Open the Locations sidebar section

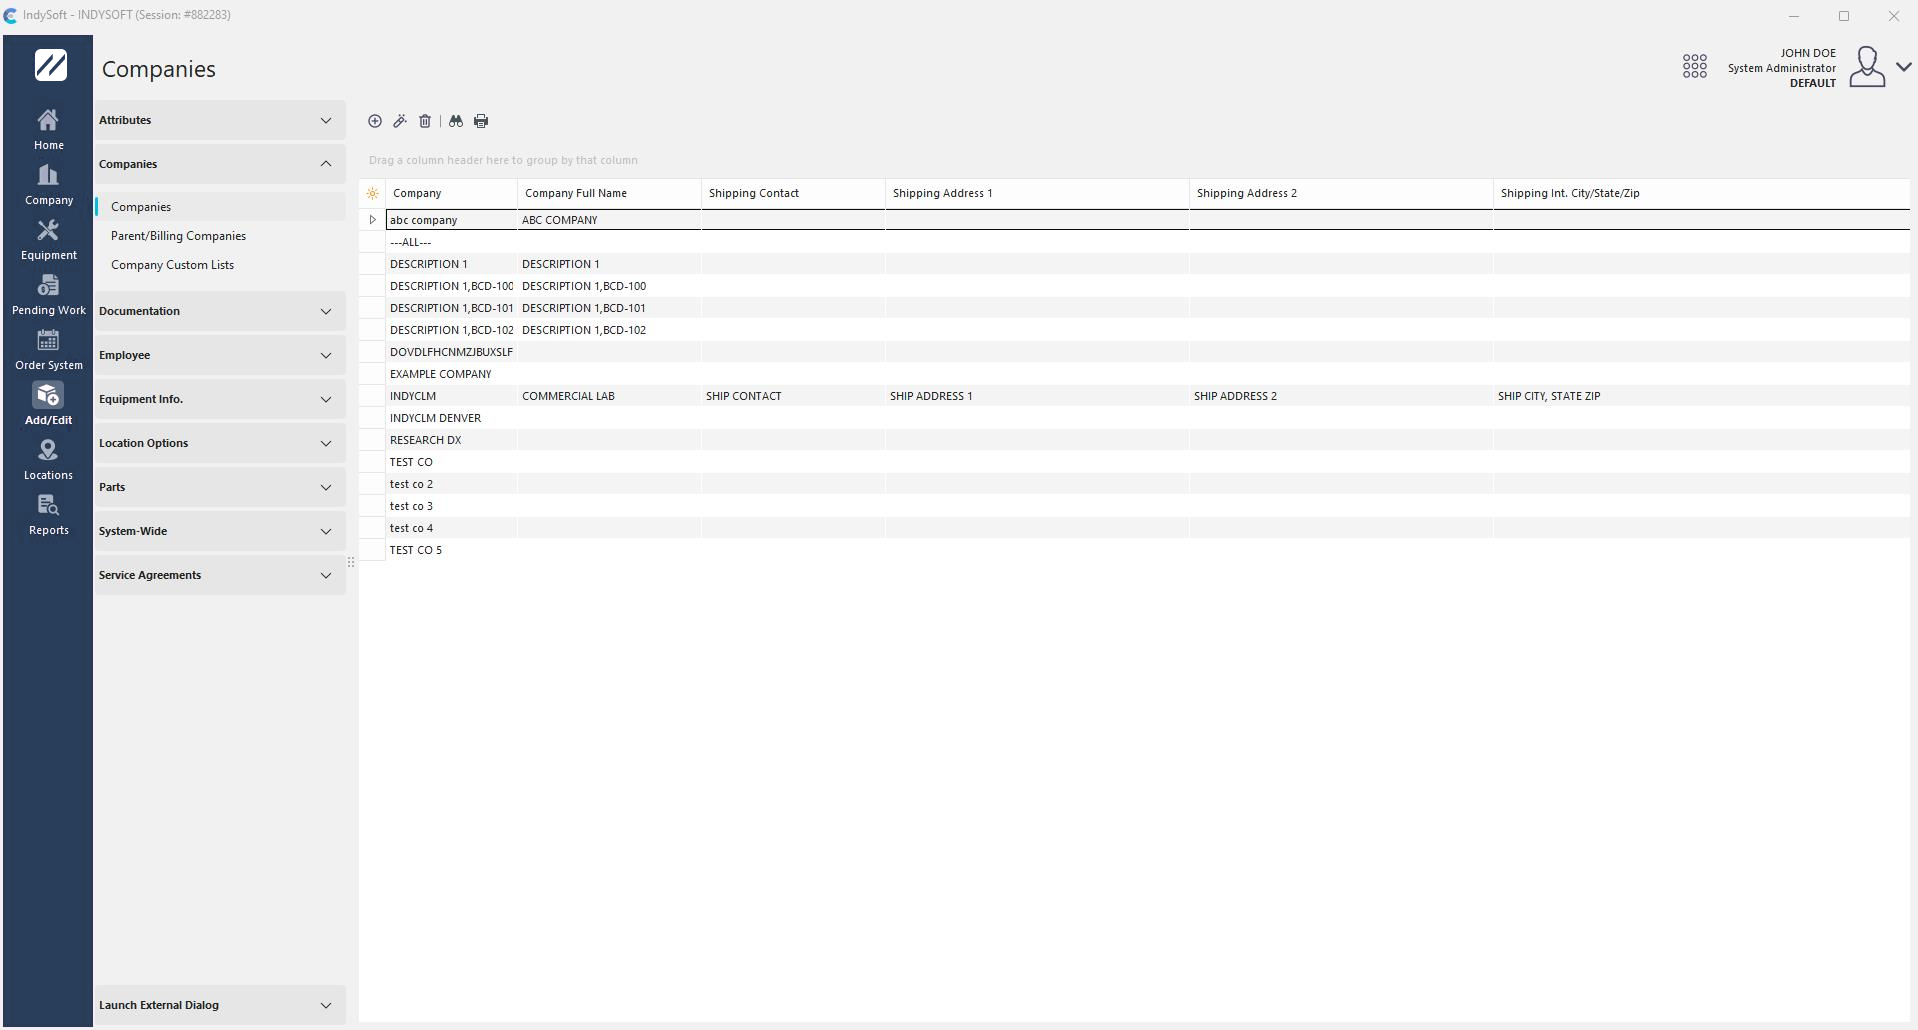pyautogui.click(x=48, y=460)
